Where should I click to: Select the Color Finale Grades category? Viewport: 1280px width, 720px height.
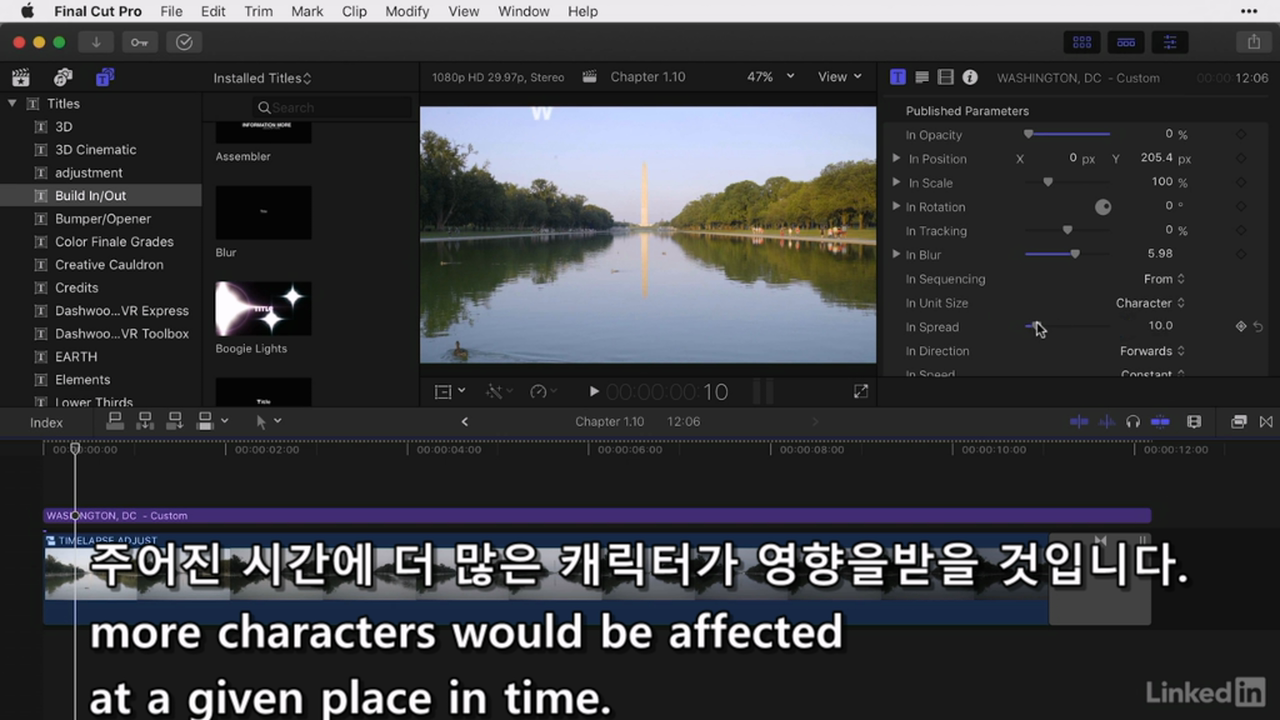point(114,242)
